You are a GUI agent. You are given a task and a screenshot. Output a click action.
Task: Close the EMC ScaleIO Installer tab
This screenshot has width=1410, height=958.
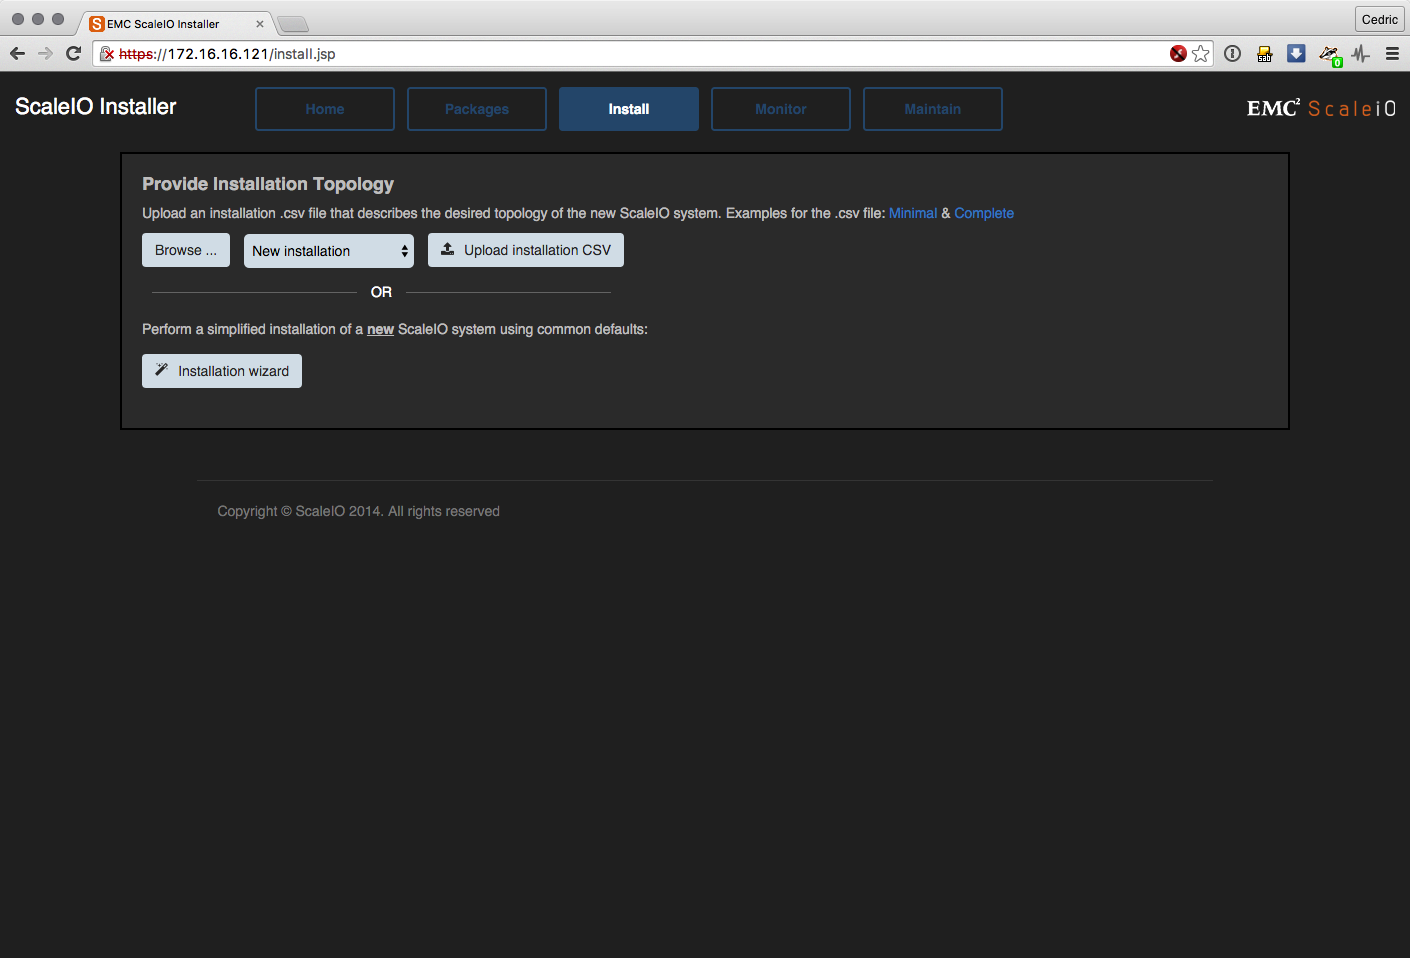pos(260,24)
